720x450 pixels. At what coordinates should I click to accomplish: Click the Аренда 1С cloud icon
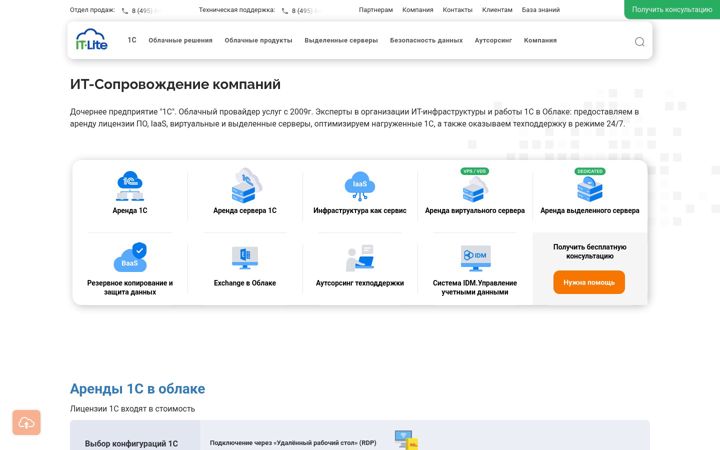point(130,186)
